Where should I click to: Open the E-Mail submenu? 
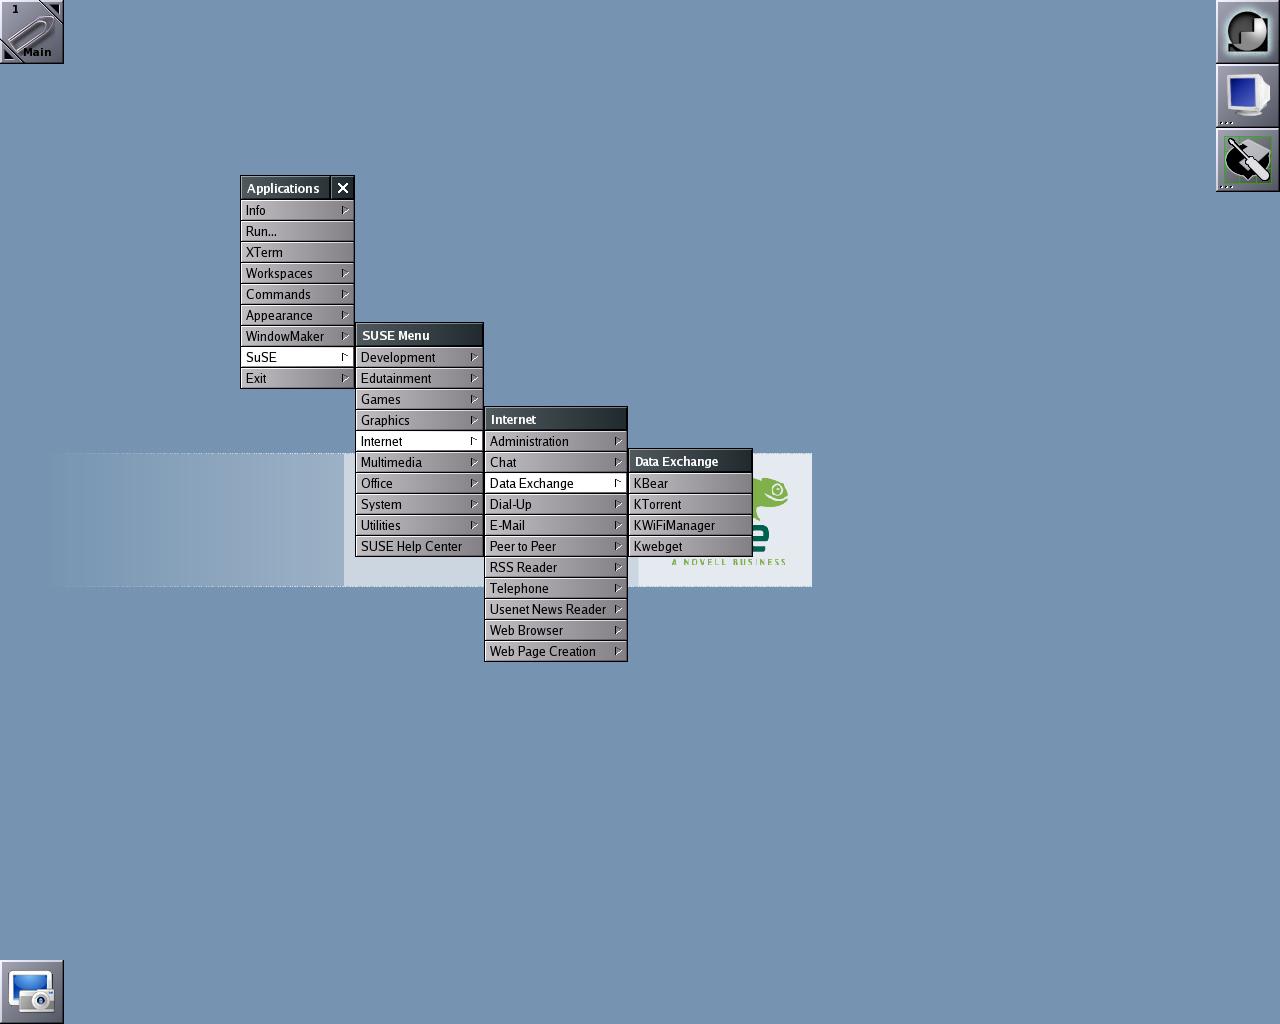556,525
